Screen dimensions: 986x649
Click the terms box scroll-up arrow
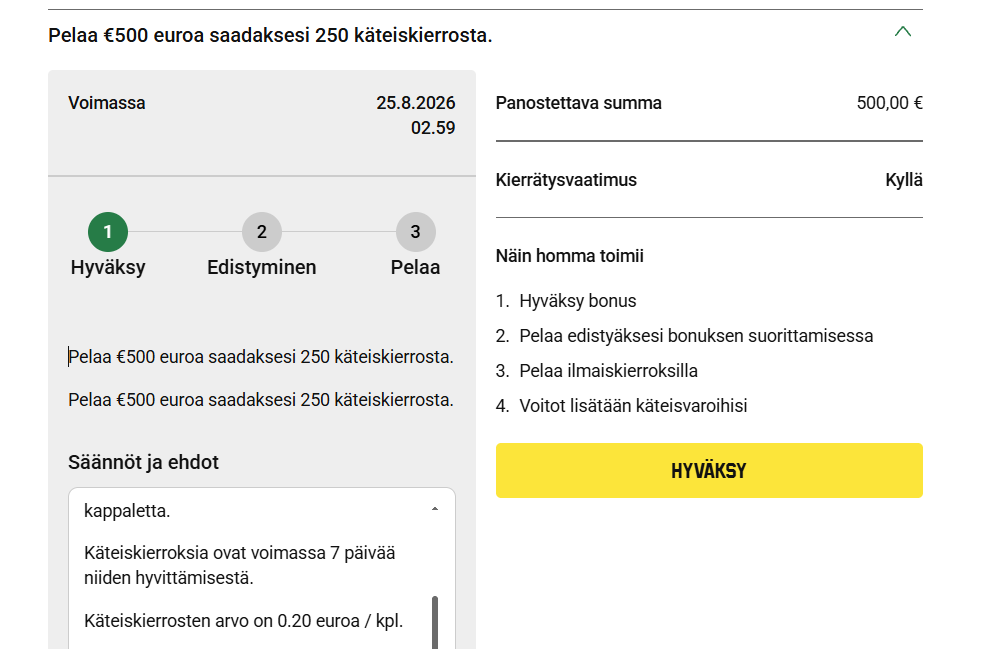point(435,509)
